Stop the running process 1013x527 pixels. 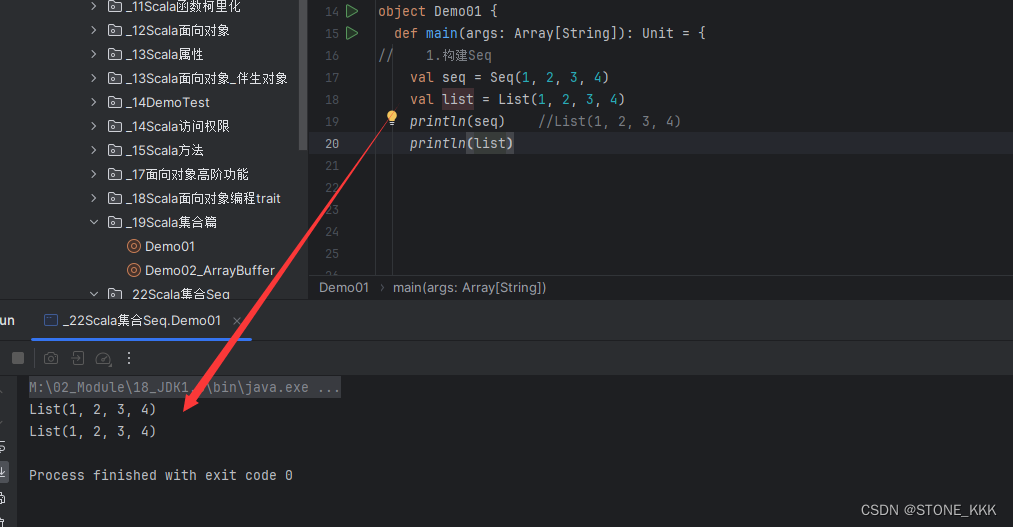pos(18,358)
